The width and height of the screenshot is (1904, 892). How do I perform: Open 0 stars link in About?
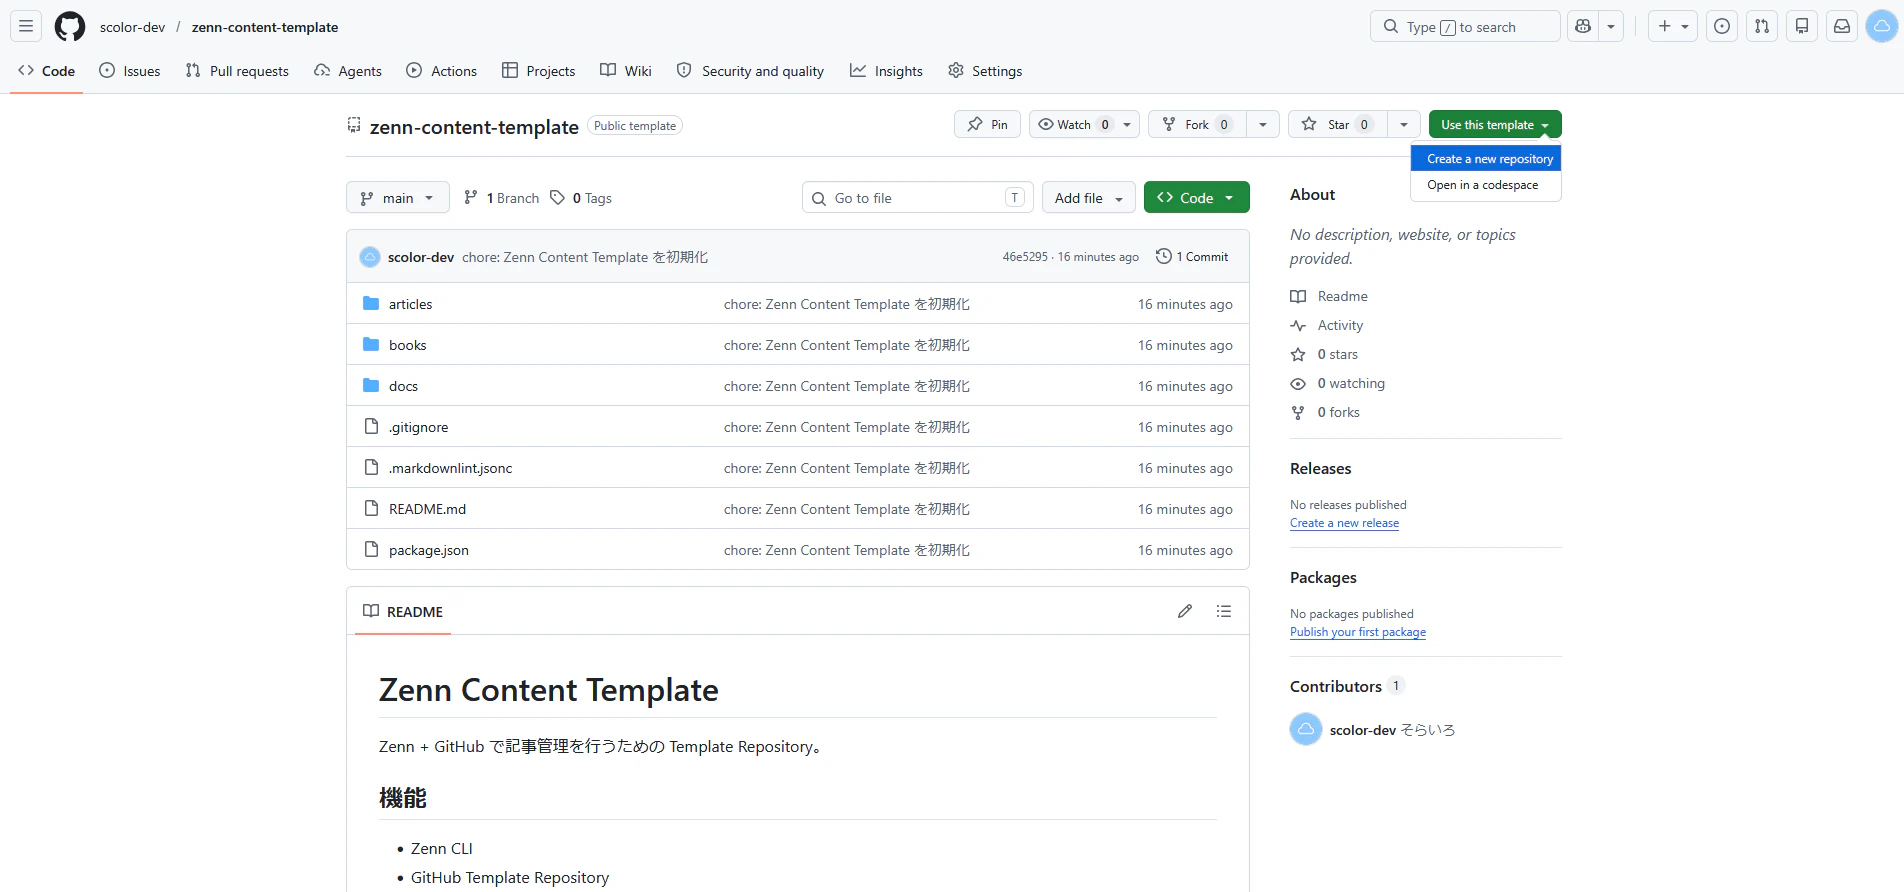[1324, 354]
